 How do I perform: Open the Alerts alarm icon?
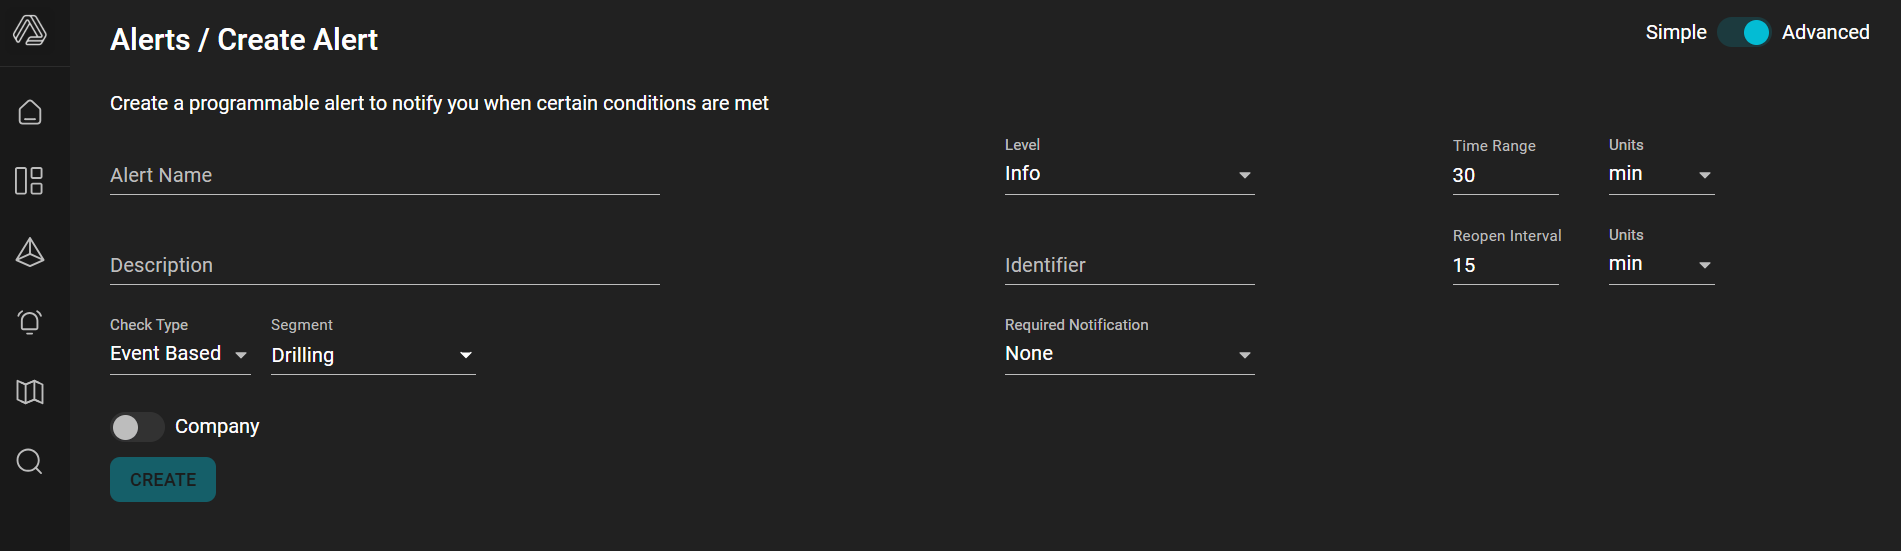point(30,322)
